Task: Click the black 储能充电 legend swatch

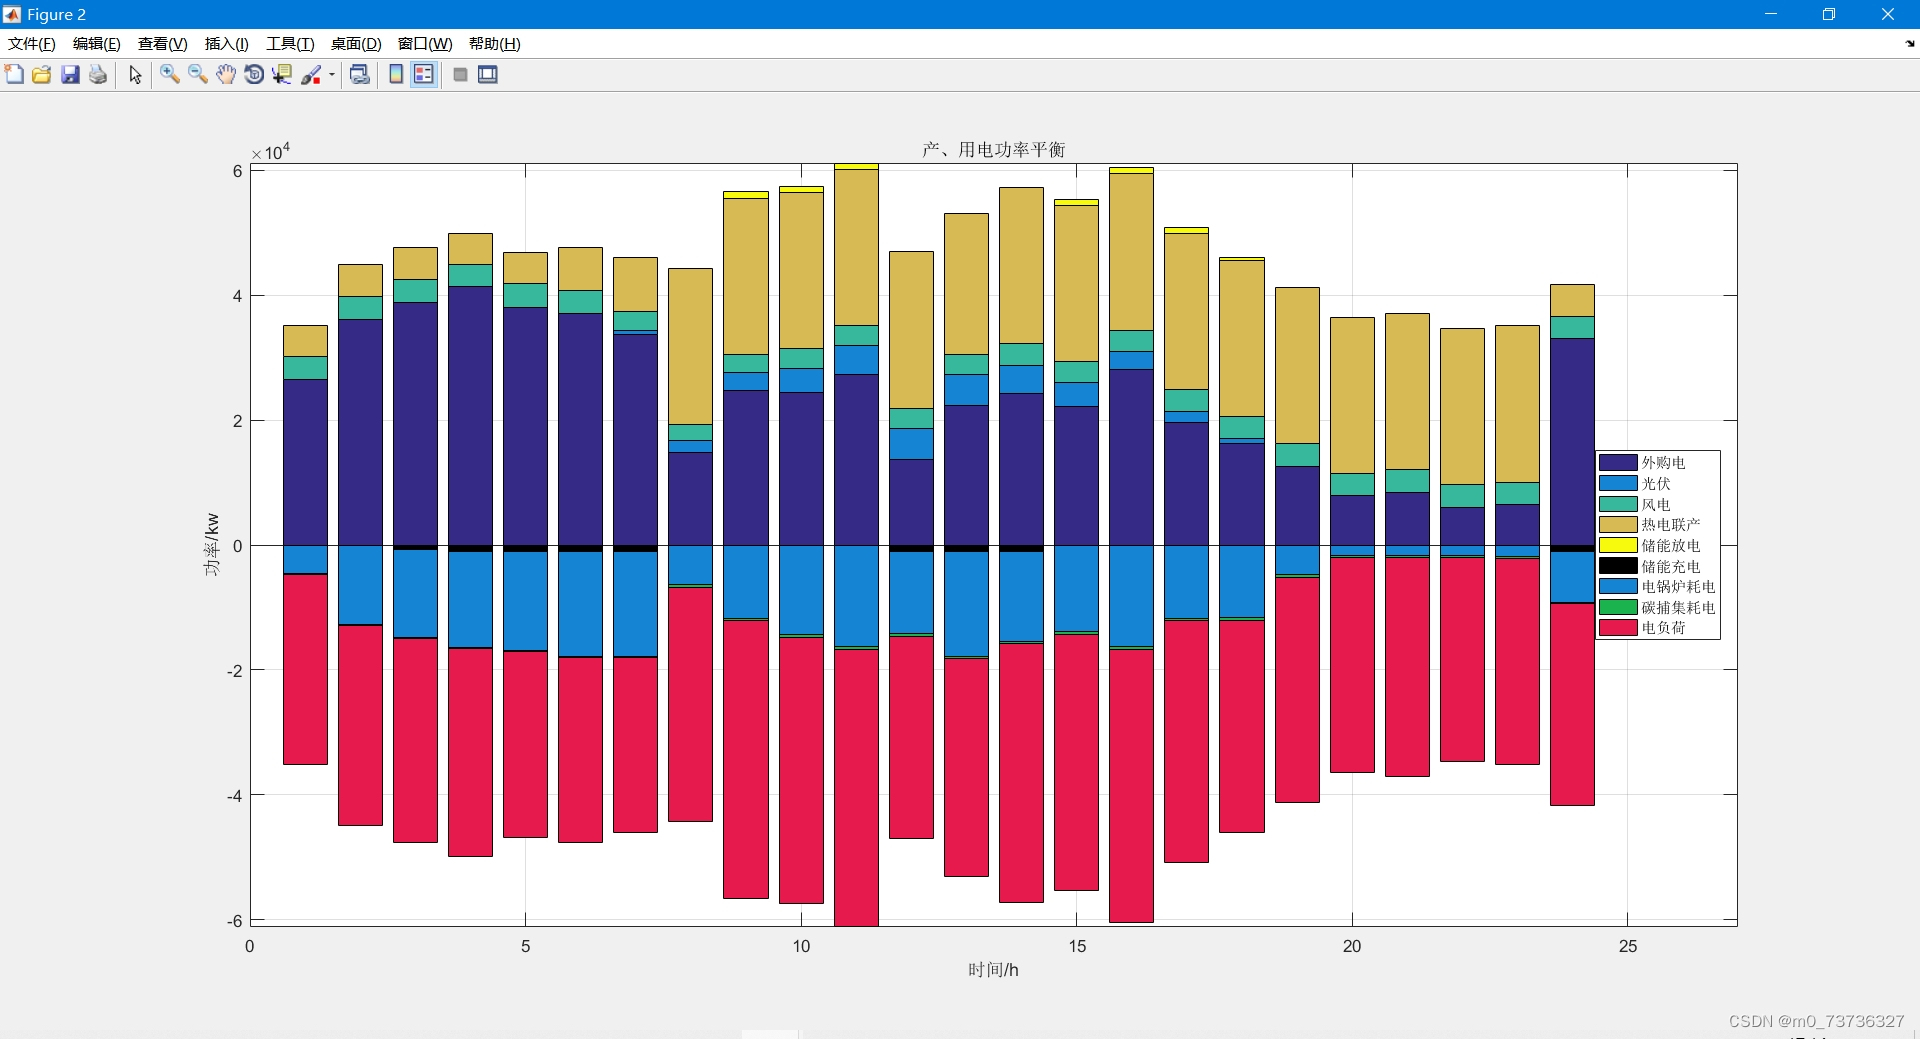Action: pyautogui.click(x=1618, y=566)
